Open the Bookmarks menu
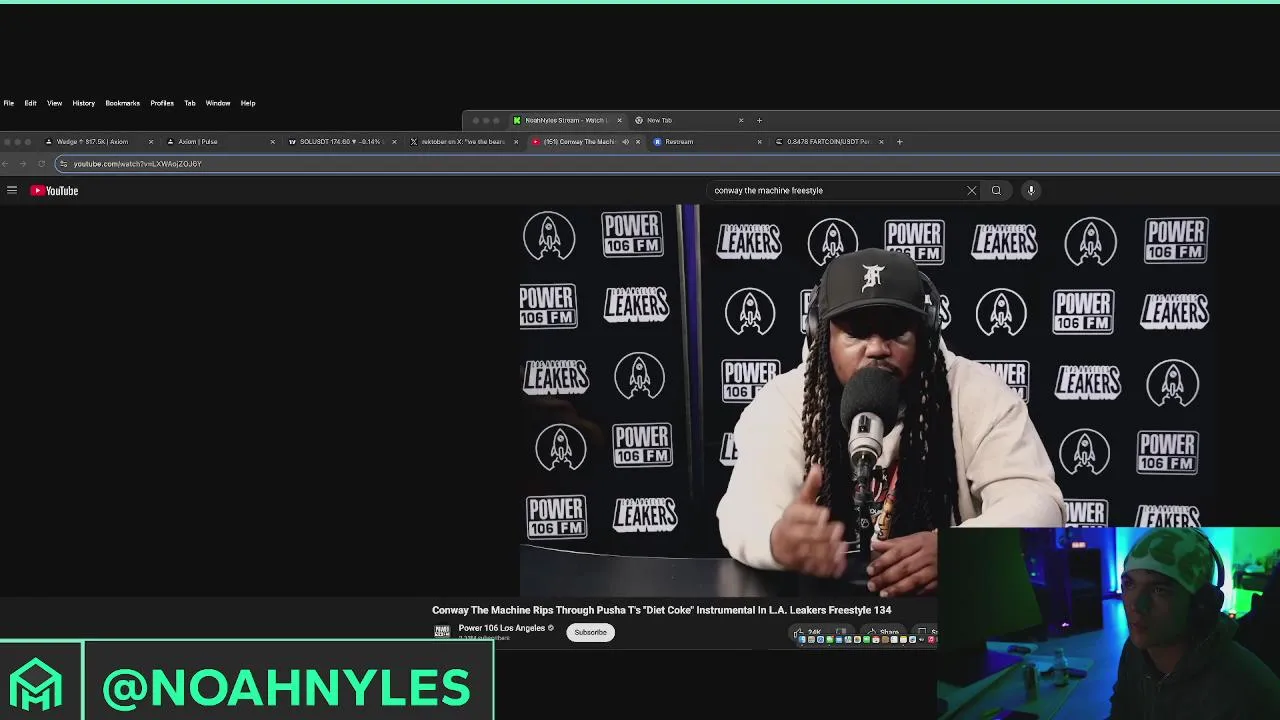The height and width of the screenshot is (720, 1280). 122,103
